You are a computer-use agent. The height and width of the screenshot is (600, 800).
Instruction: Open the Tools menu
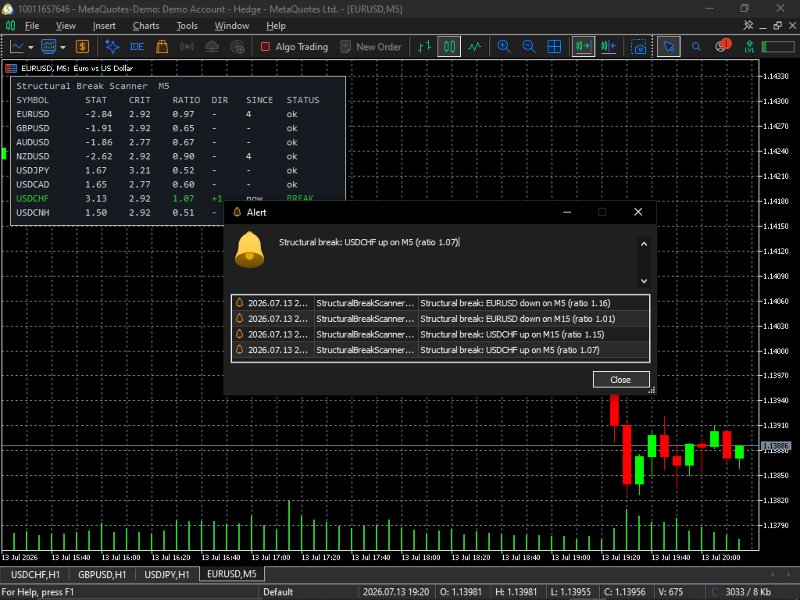coord(187,26)
